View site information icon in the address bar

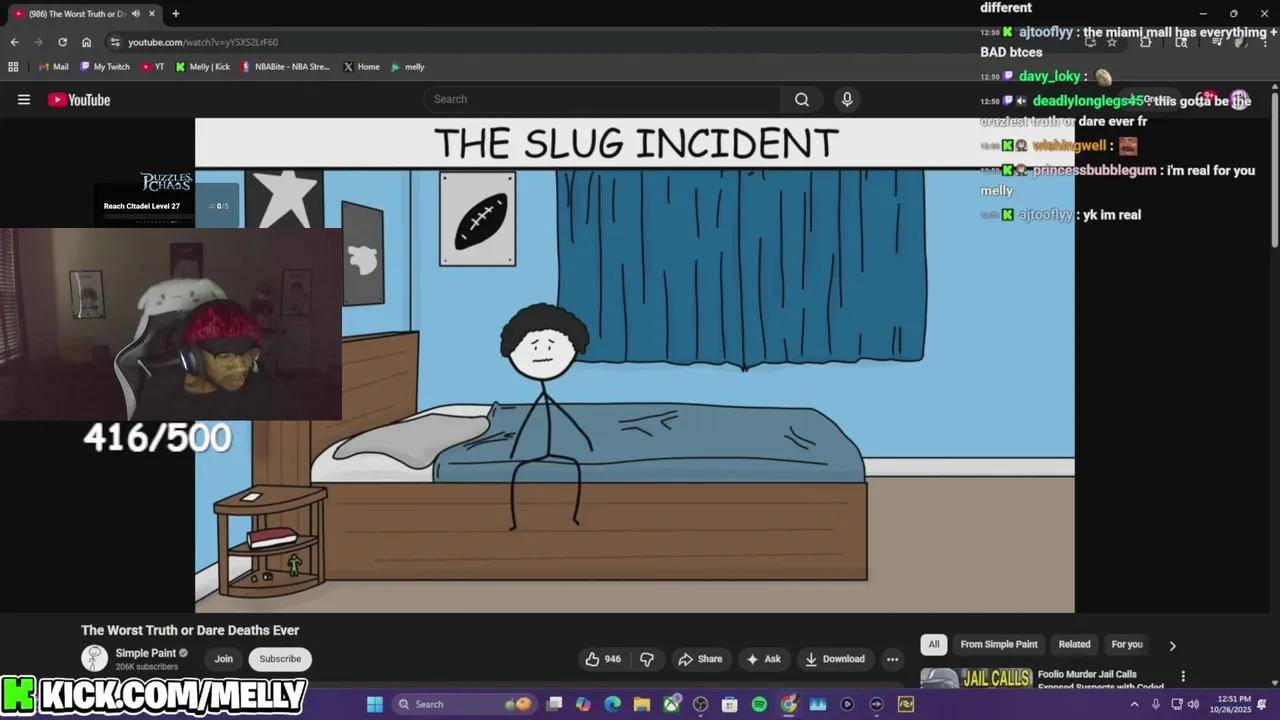point(115,42)
